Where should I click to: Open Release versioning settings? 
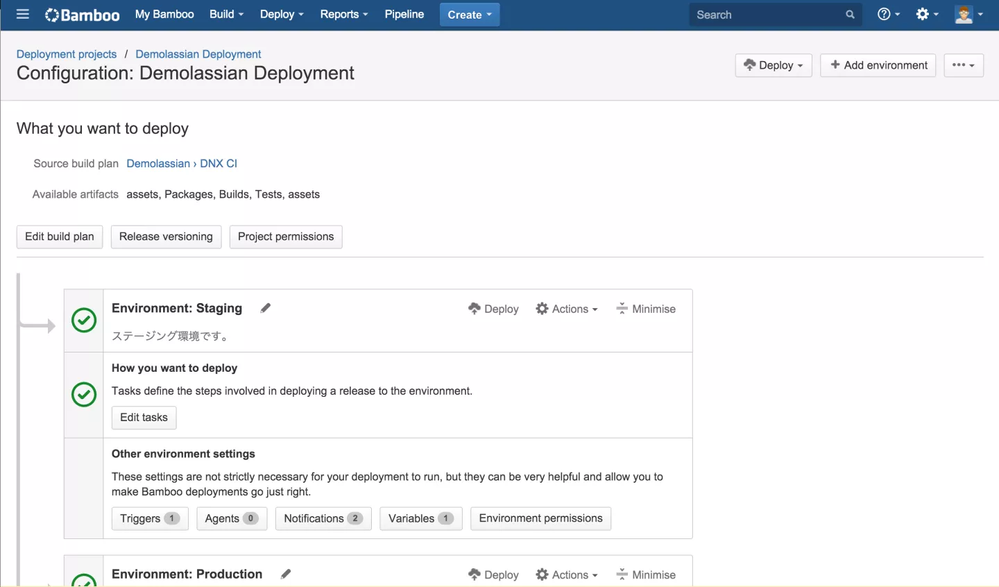pyautogui.click(x=166, y=236)
